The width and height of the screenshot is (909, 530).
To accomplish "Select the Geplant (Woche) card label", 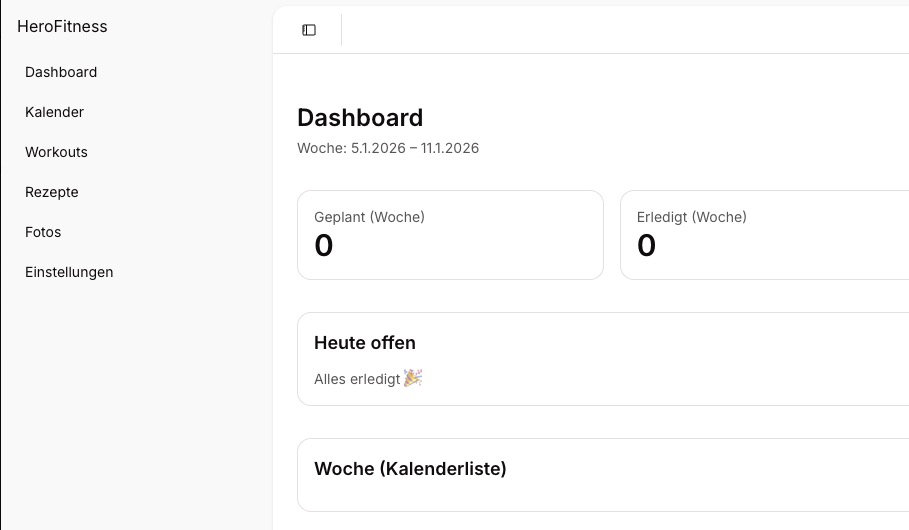I will coord(369,217).
